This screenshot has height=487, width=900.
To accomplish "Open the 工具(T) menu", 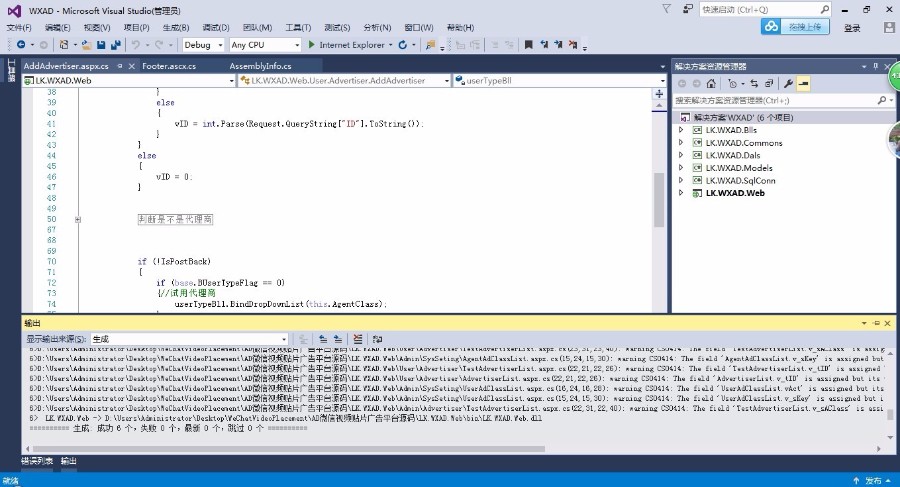I will click(x=298, y=28).
